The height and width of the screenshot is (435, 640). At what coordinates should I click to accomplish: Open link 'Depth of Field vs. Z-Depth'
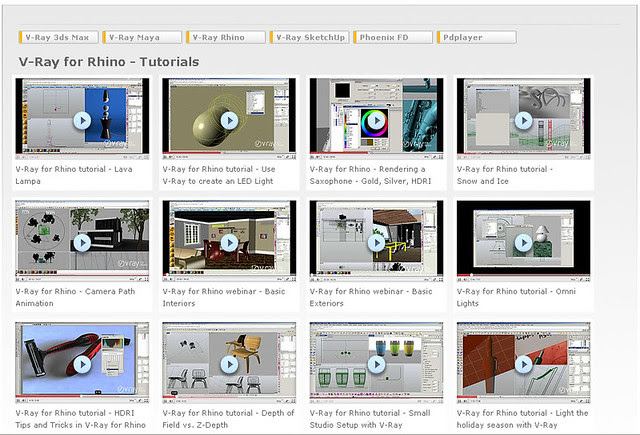(228, 419)
